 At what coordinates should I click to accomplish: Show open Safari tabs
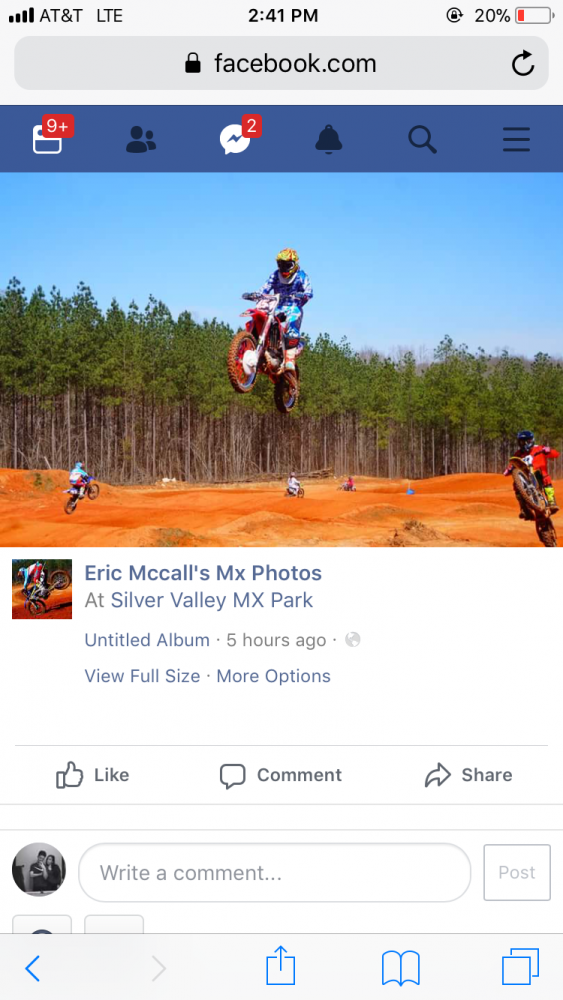tap(520, 967)
